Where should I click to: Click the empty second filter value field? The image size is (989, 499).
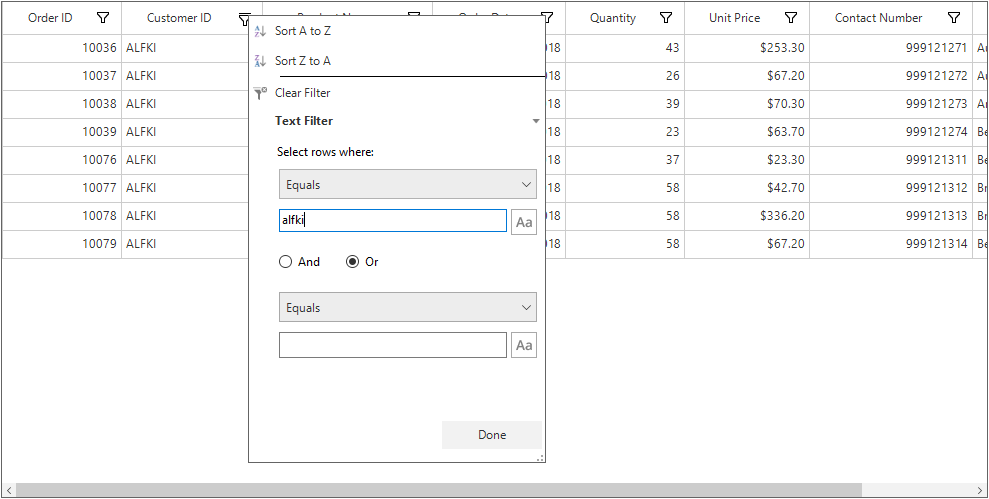[392, 345]
